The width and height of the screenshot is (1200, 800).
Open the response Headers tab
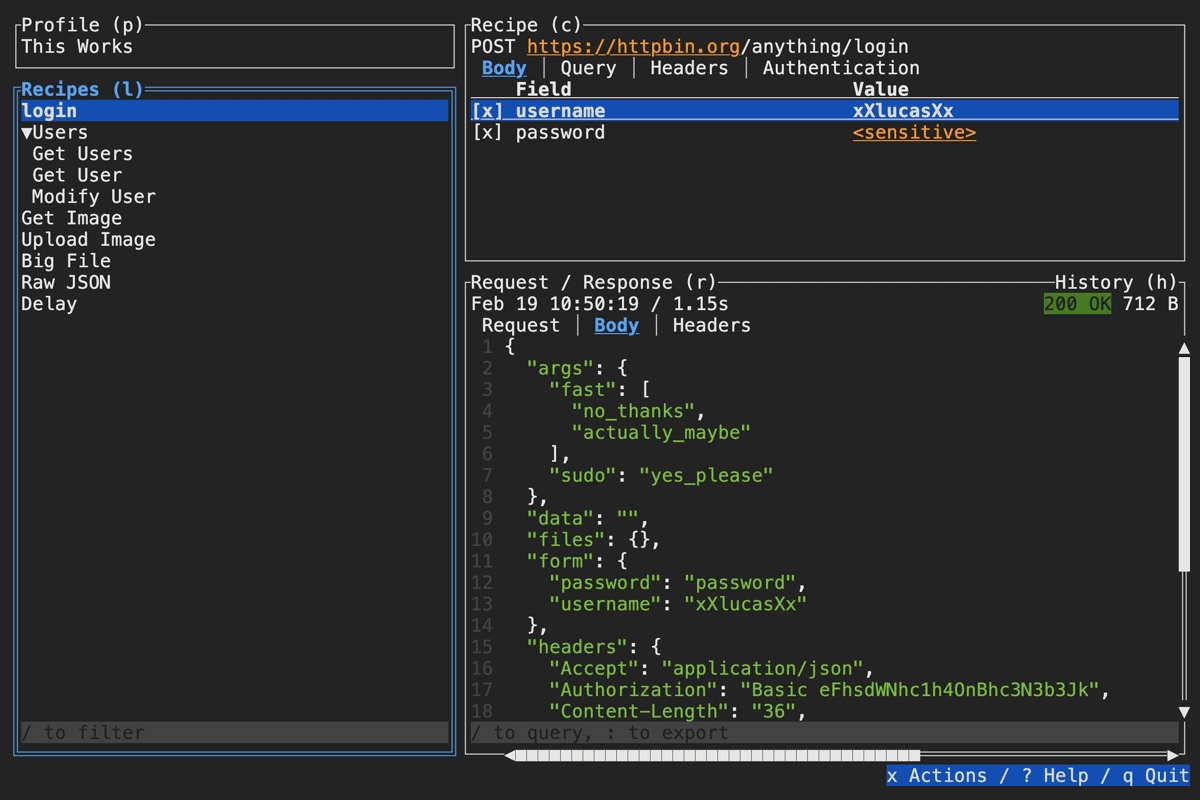tap(710, 325)
